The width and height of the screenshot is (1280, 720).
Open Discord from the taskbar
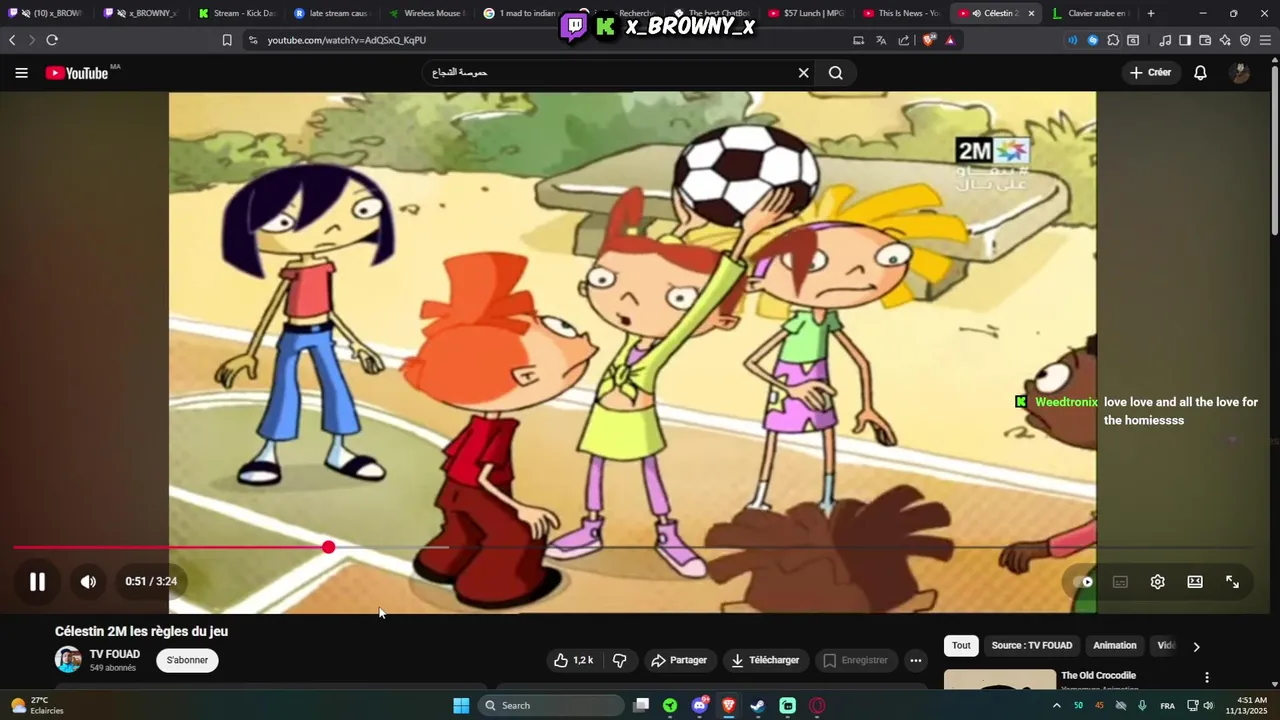tap(700, 705)
